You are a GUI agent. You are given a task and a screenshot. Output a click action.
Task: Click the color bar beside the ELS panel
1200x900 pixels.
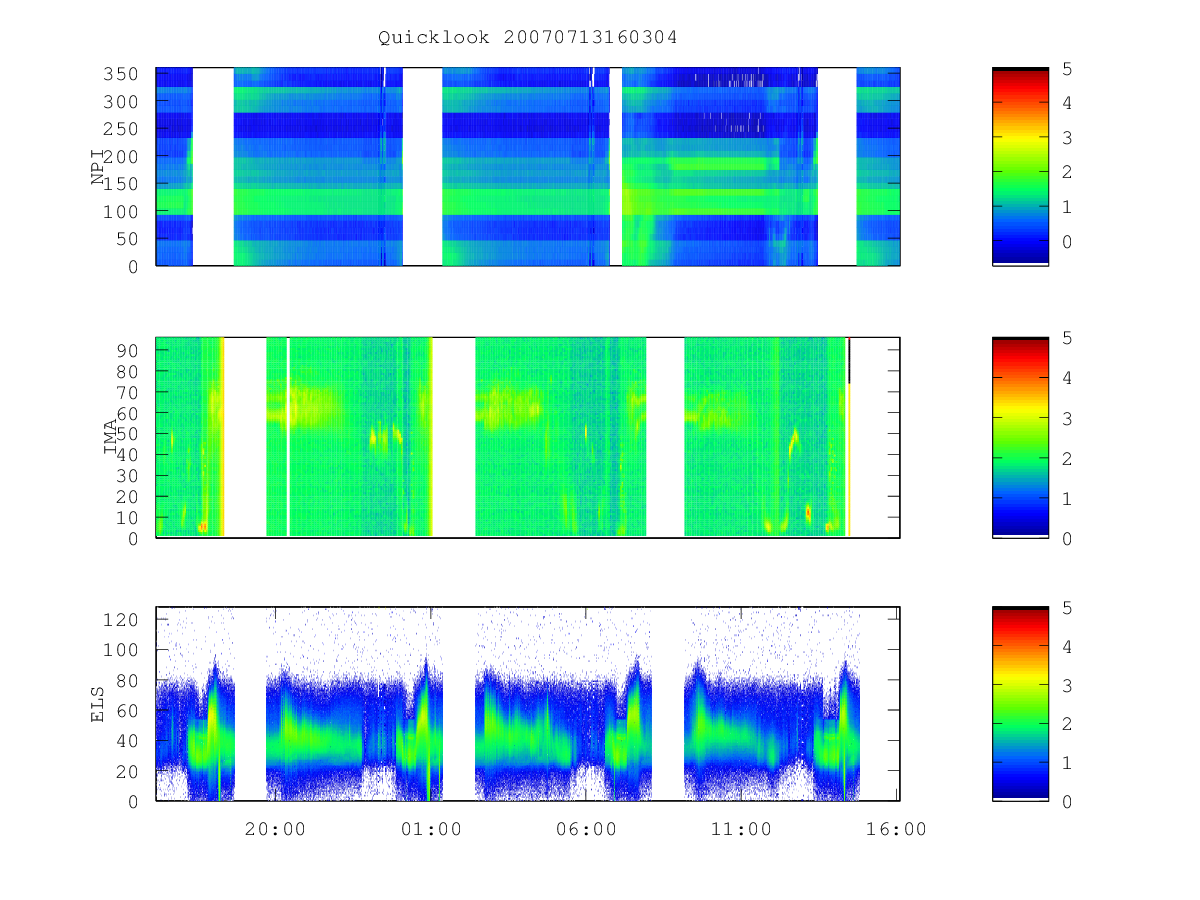tap(1020, 704)
